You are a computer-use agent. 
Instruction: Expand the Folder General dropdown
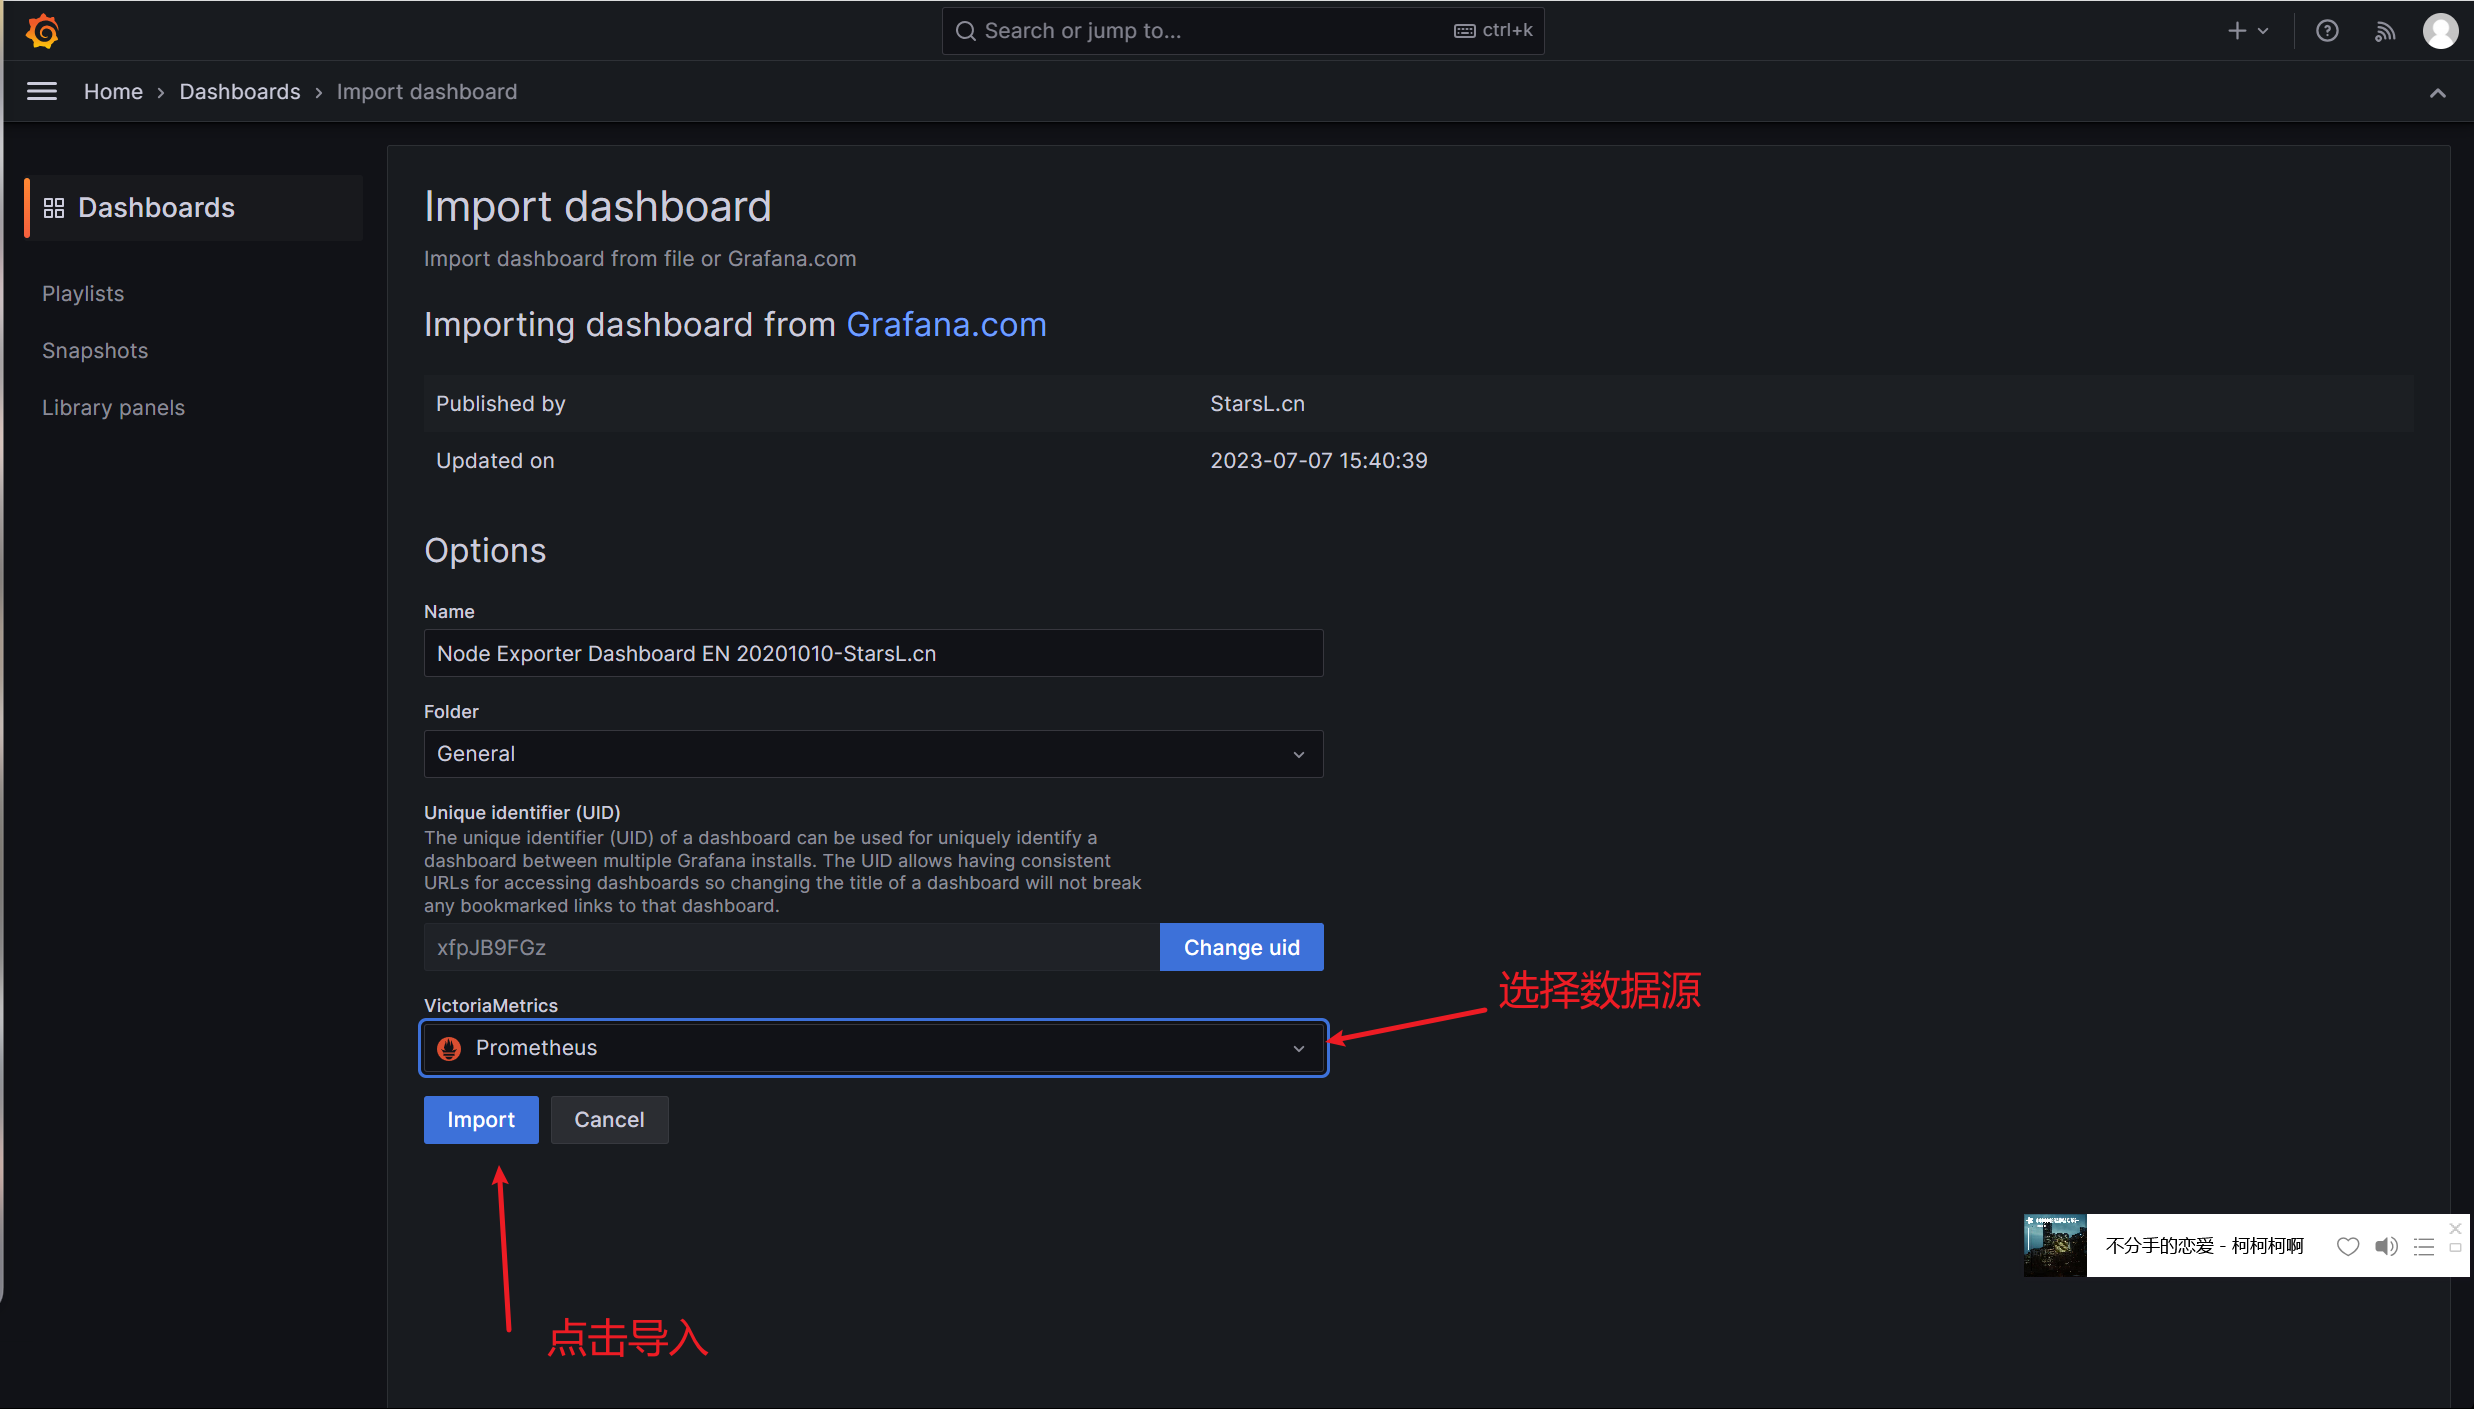[872, 754]
